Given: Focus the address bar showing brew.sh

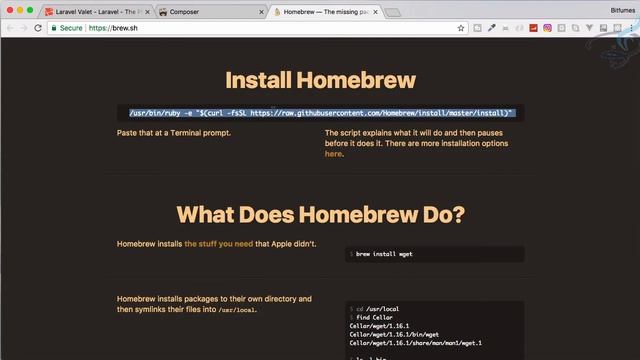Looking at the screenshot, I should tap(257, 28).
